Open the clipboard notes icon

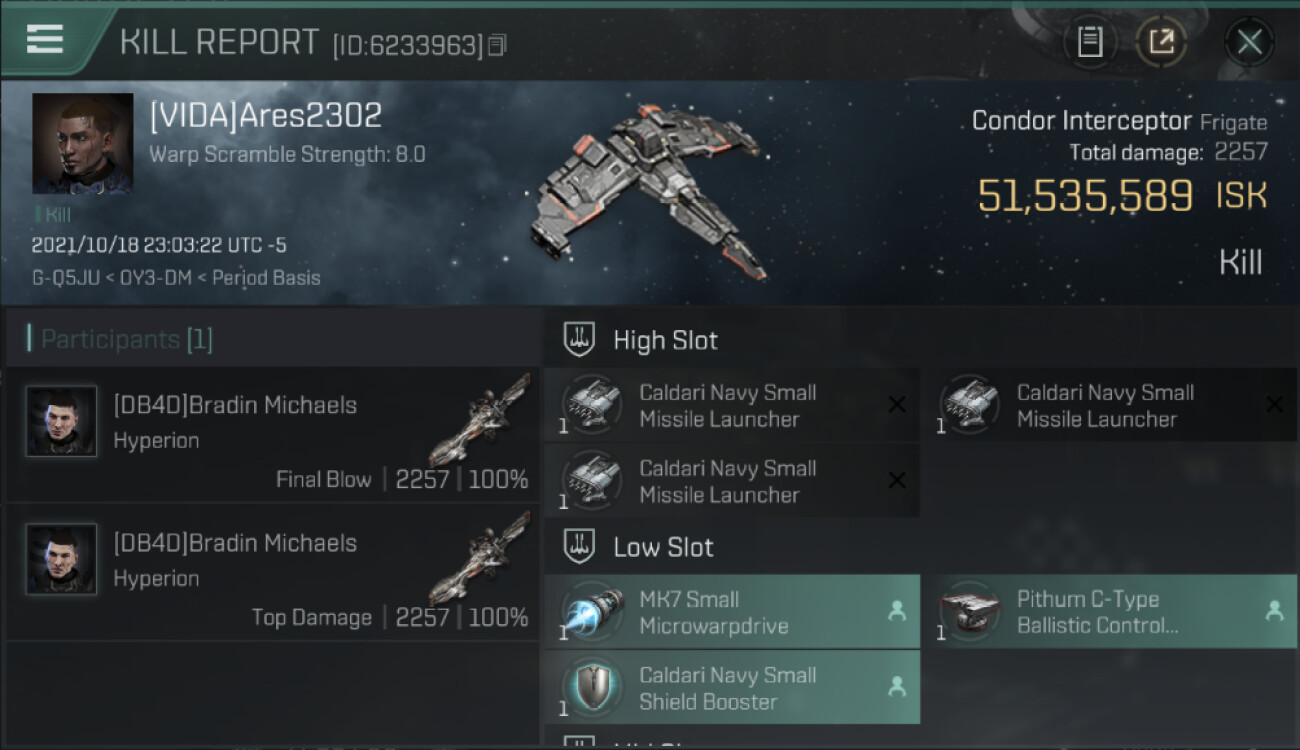[x=1090, y=42]
